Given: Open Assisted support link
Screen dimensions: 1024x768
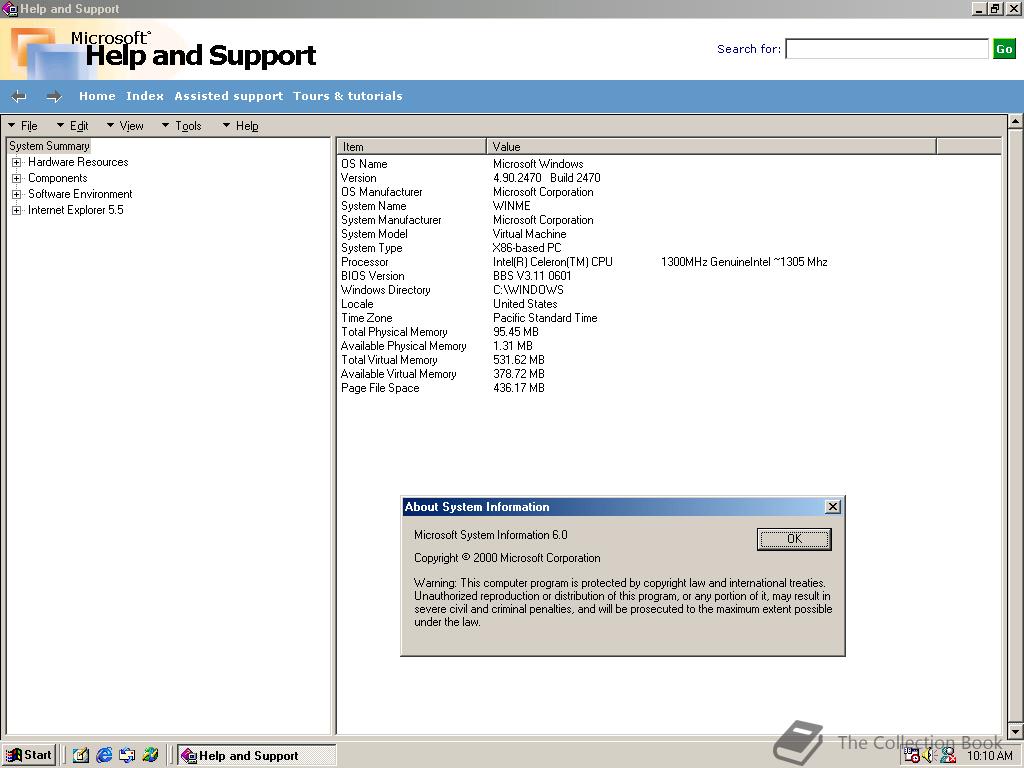Looking at the screenshot, I should 229,96.
